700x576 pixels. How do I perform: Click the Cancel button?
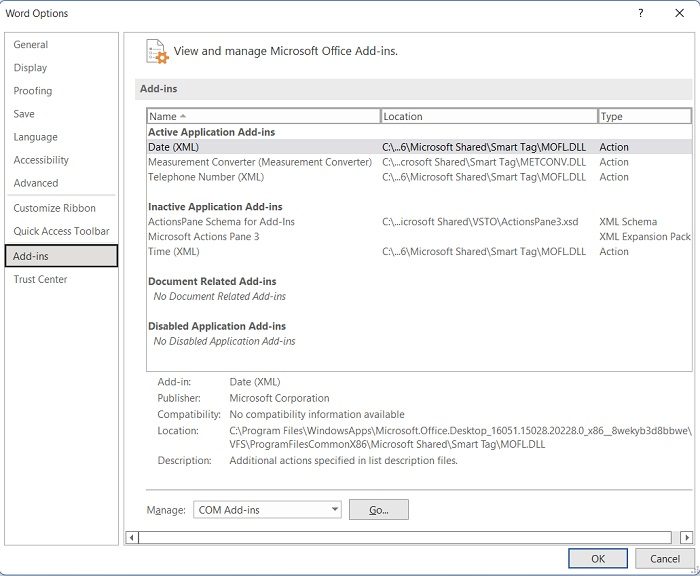click(x=665, y=559)
